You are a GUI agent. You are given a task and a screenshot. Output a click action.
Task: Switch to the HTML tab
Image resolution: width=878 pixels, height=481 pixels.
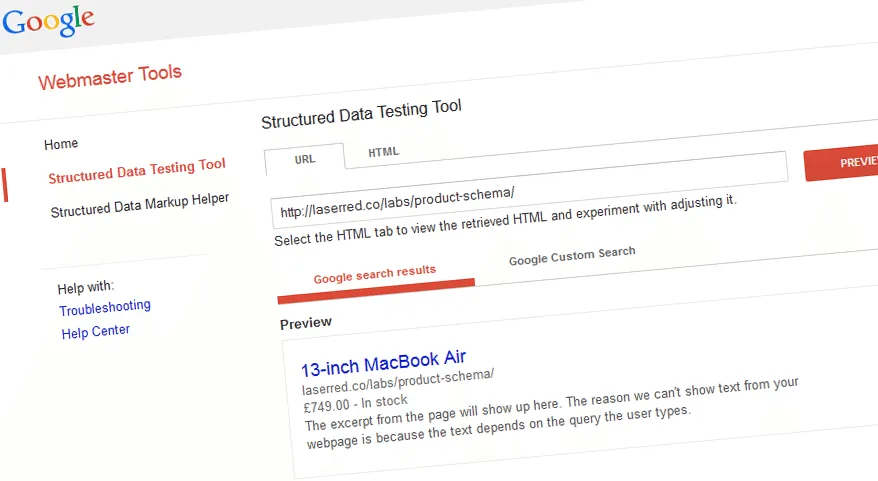coord(384,152)
